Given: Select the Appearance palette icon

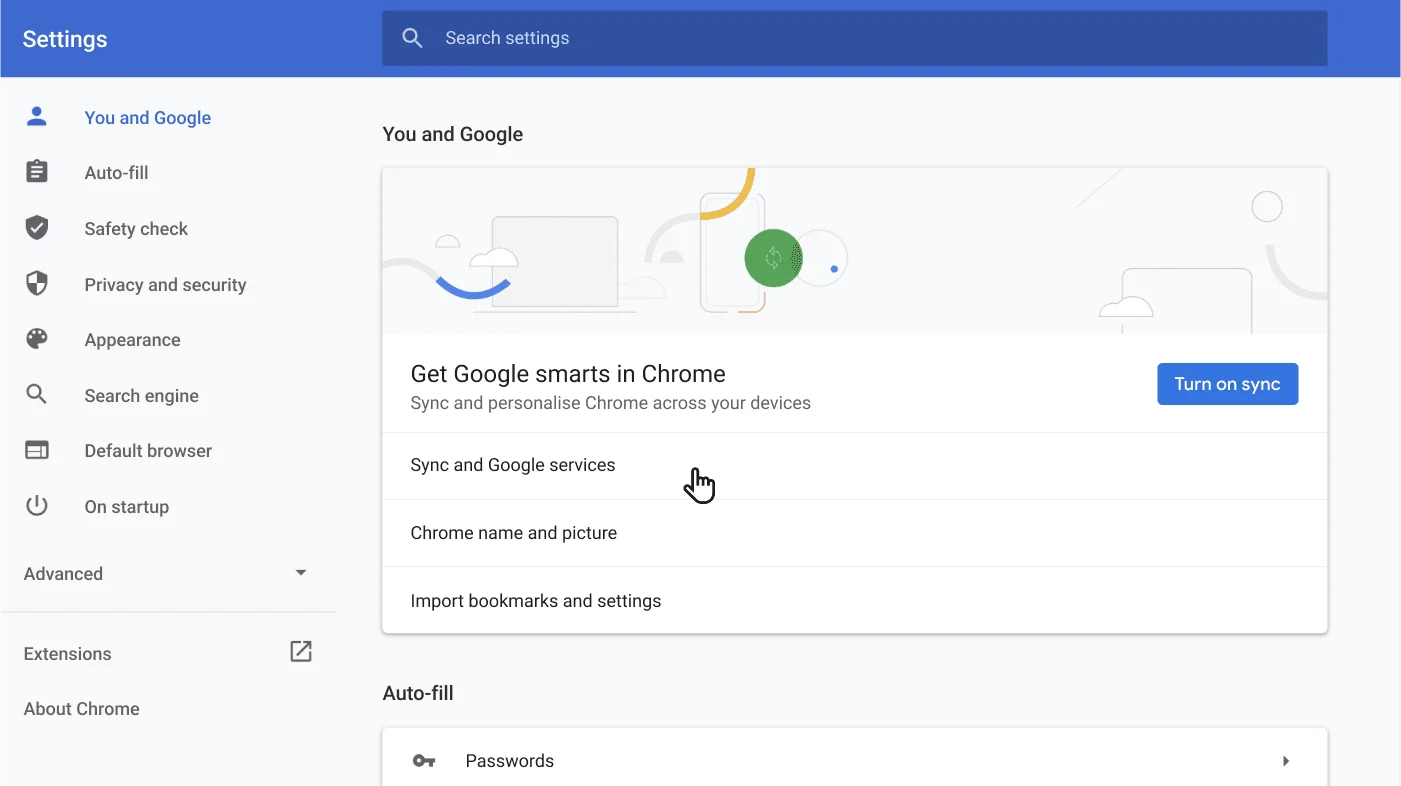Looking at the screenshot, I should click(x=36, y=339).
